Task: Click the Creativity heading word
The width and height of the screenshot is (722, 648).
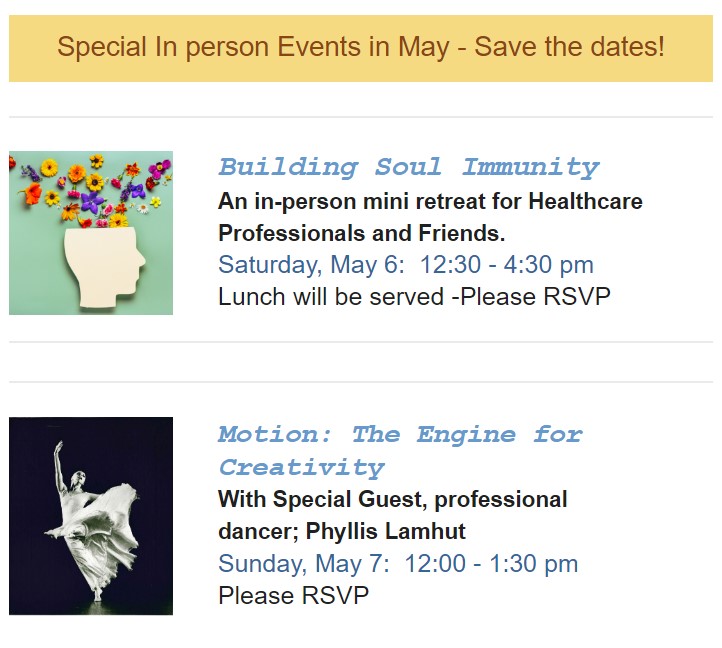Action: (x=302, y=468)
